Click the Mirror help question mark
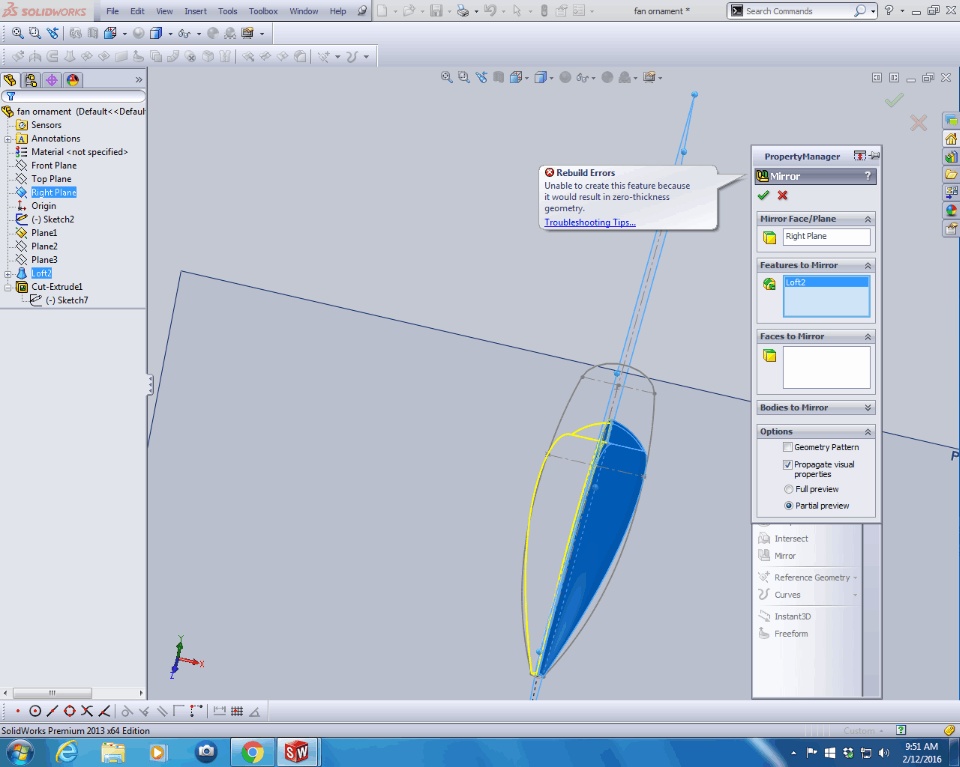Viewport: 960px width, 767px height. tap(867, 176)
